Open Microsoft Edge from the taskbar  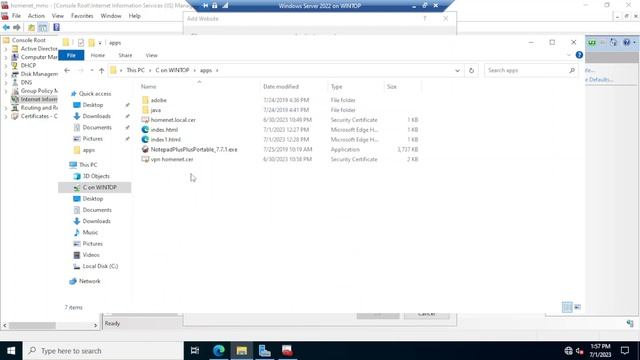219,351
